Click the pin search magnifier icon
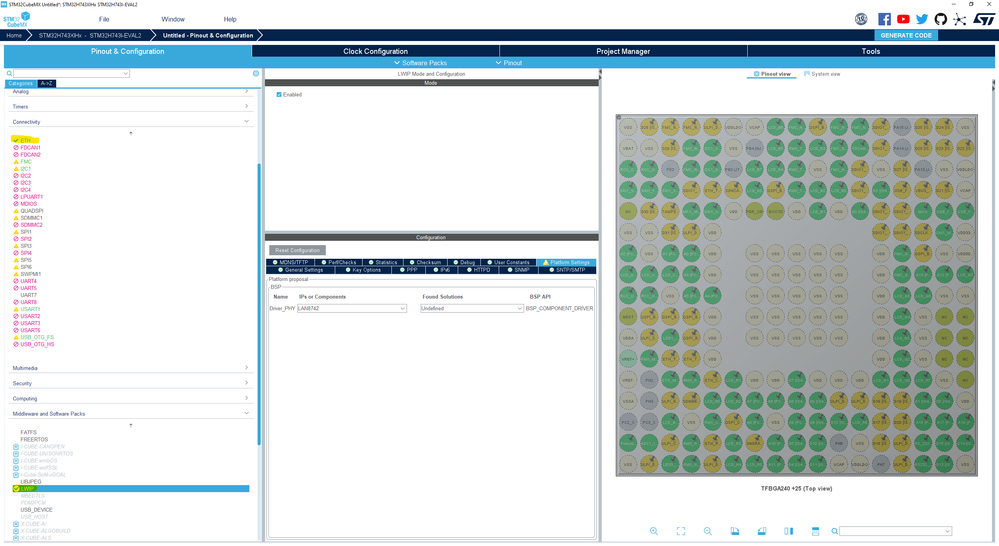The image size is (999, 546). pyautogui.click(x=835, y=531)
